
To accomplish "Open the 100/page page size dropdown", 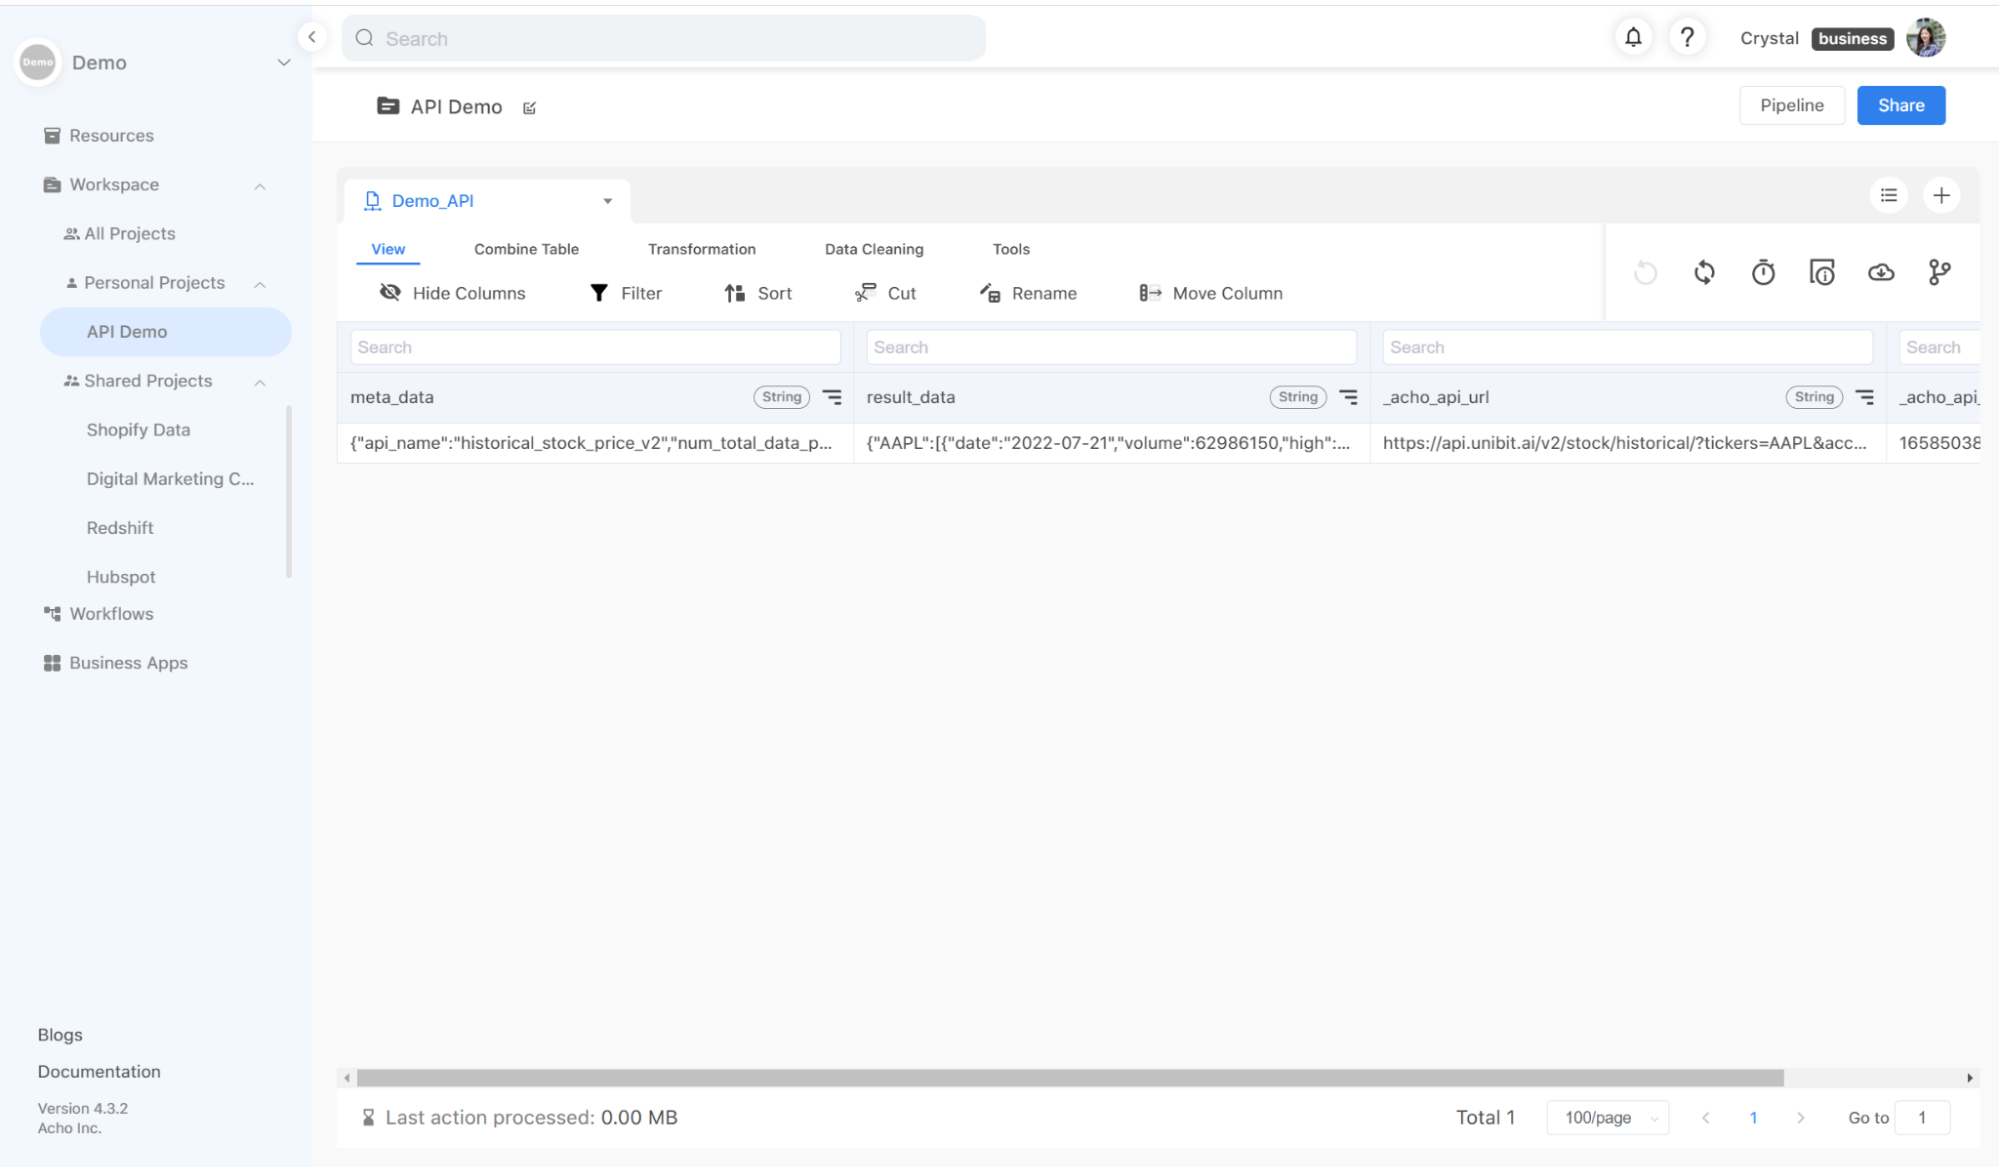I will click(x=1606, y=1117).
